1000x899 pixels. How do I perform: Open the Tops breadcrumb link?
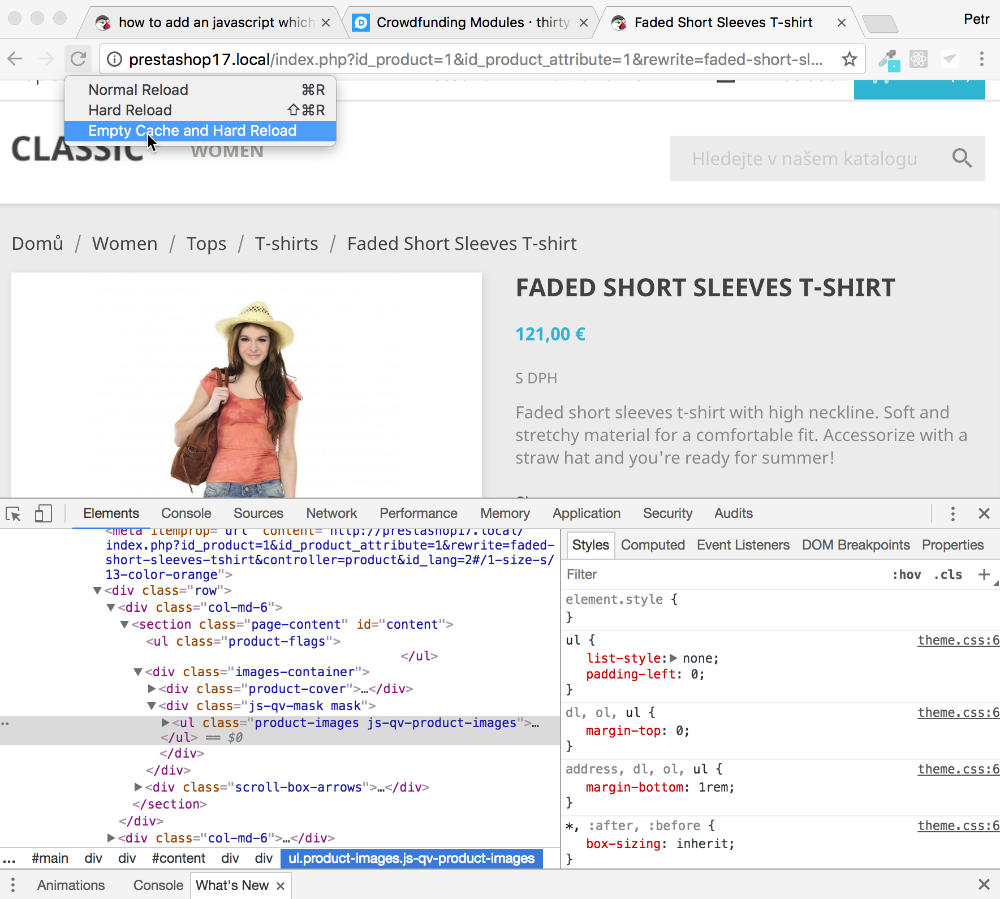(206, 244)
